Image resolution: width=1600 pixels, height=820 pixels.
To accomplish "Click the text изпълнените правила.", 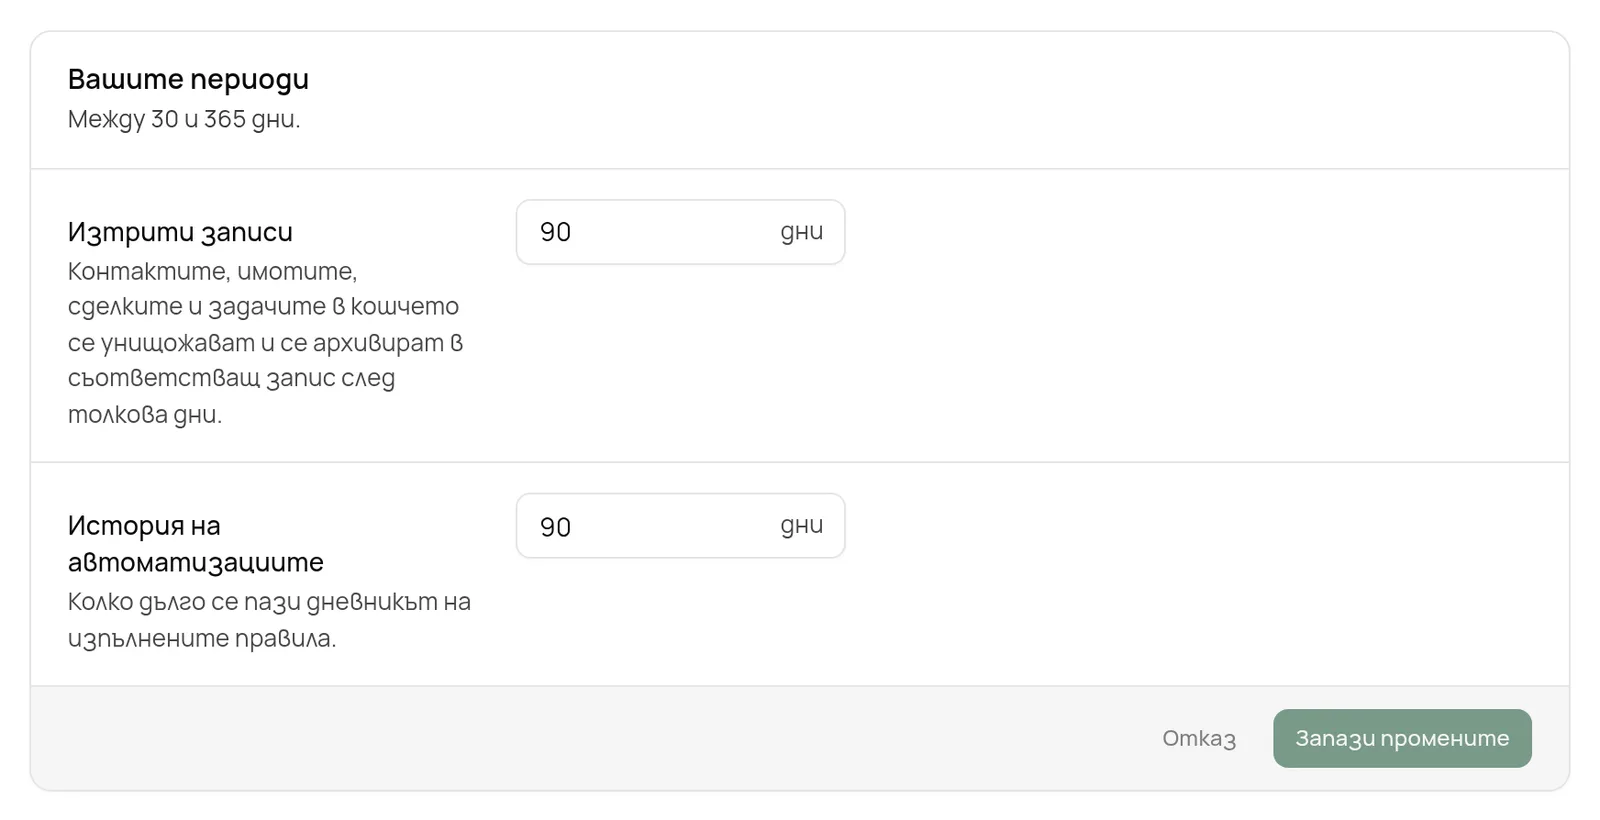I will click(x=202, y=638).
